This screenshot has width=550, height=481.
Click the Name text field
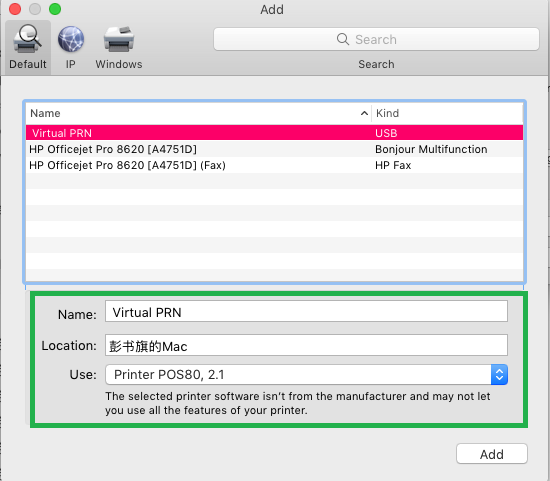306,311
